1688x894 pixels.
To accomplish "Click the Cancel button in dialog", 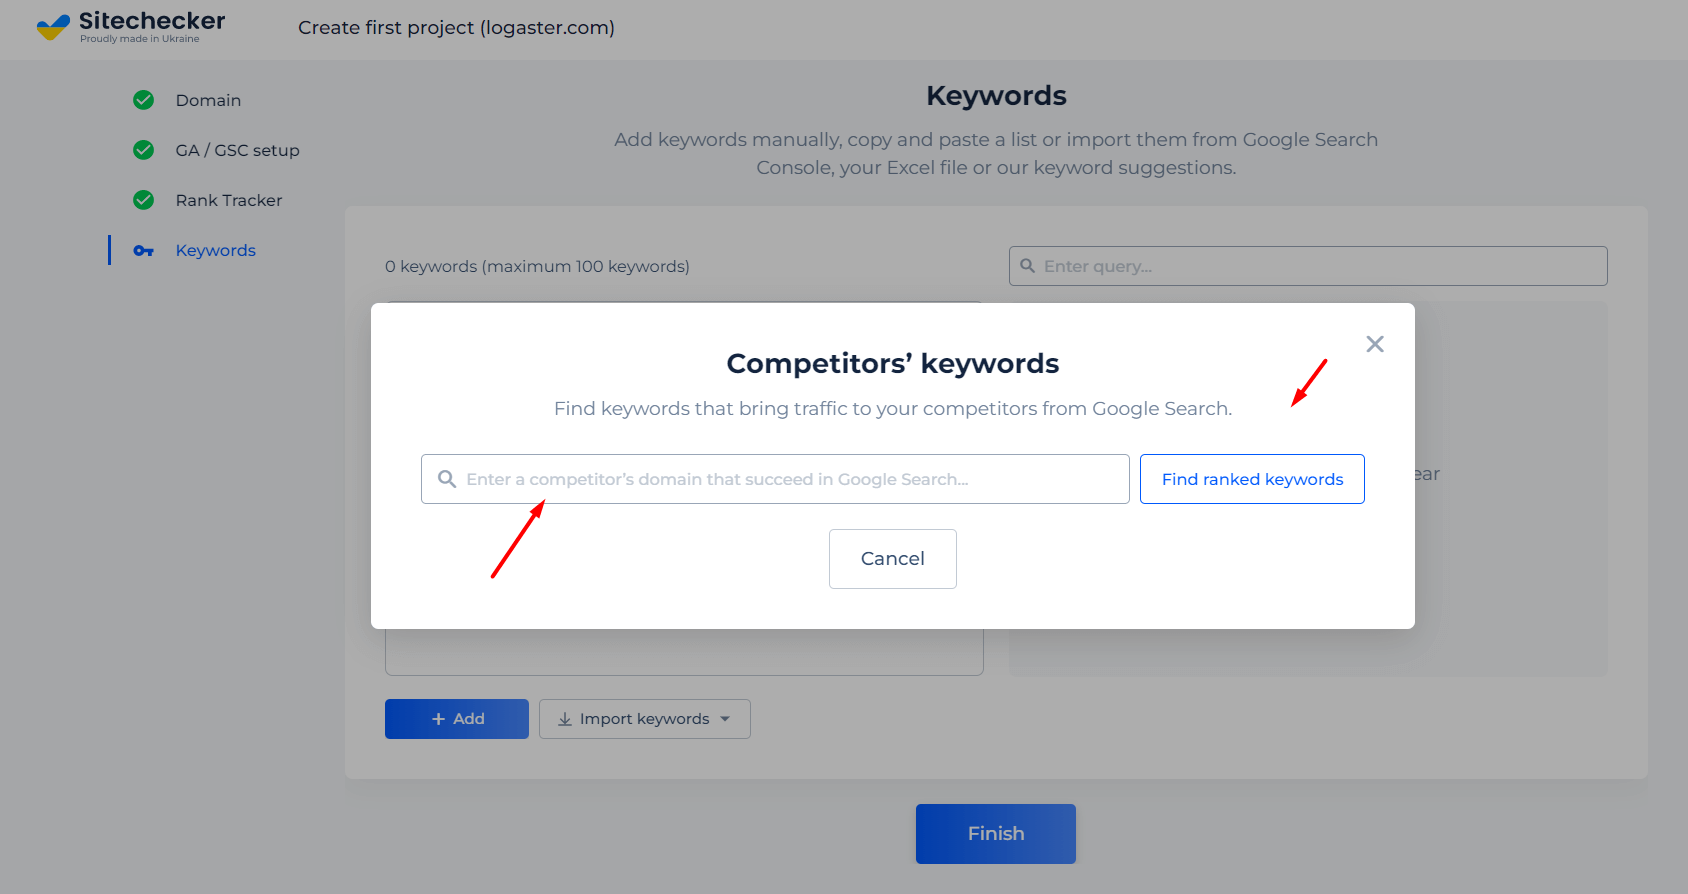I will point(893,559).
